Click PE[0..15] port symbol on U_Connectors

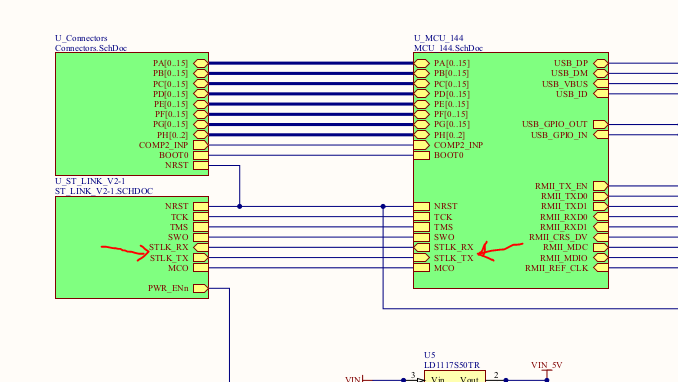click(x=201, y=104)
